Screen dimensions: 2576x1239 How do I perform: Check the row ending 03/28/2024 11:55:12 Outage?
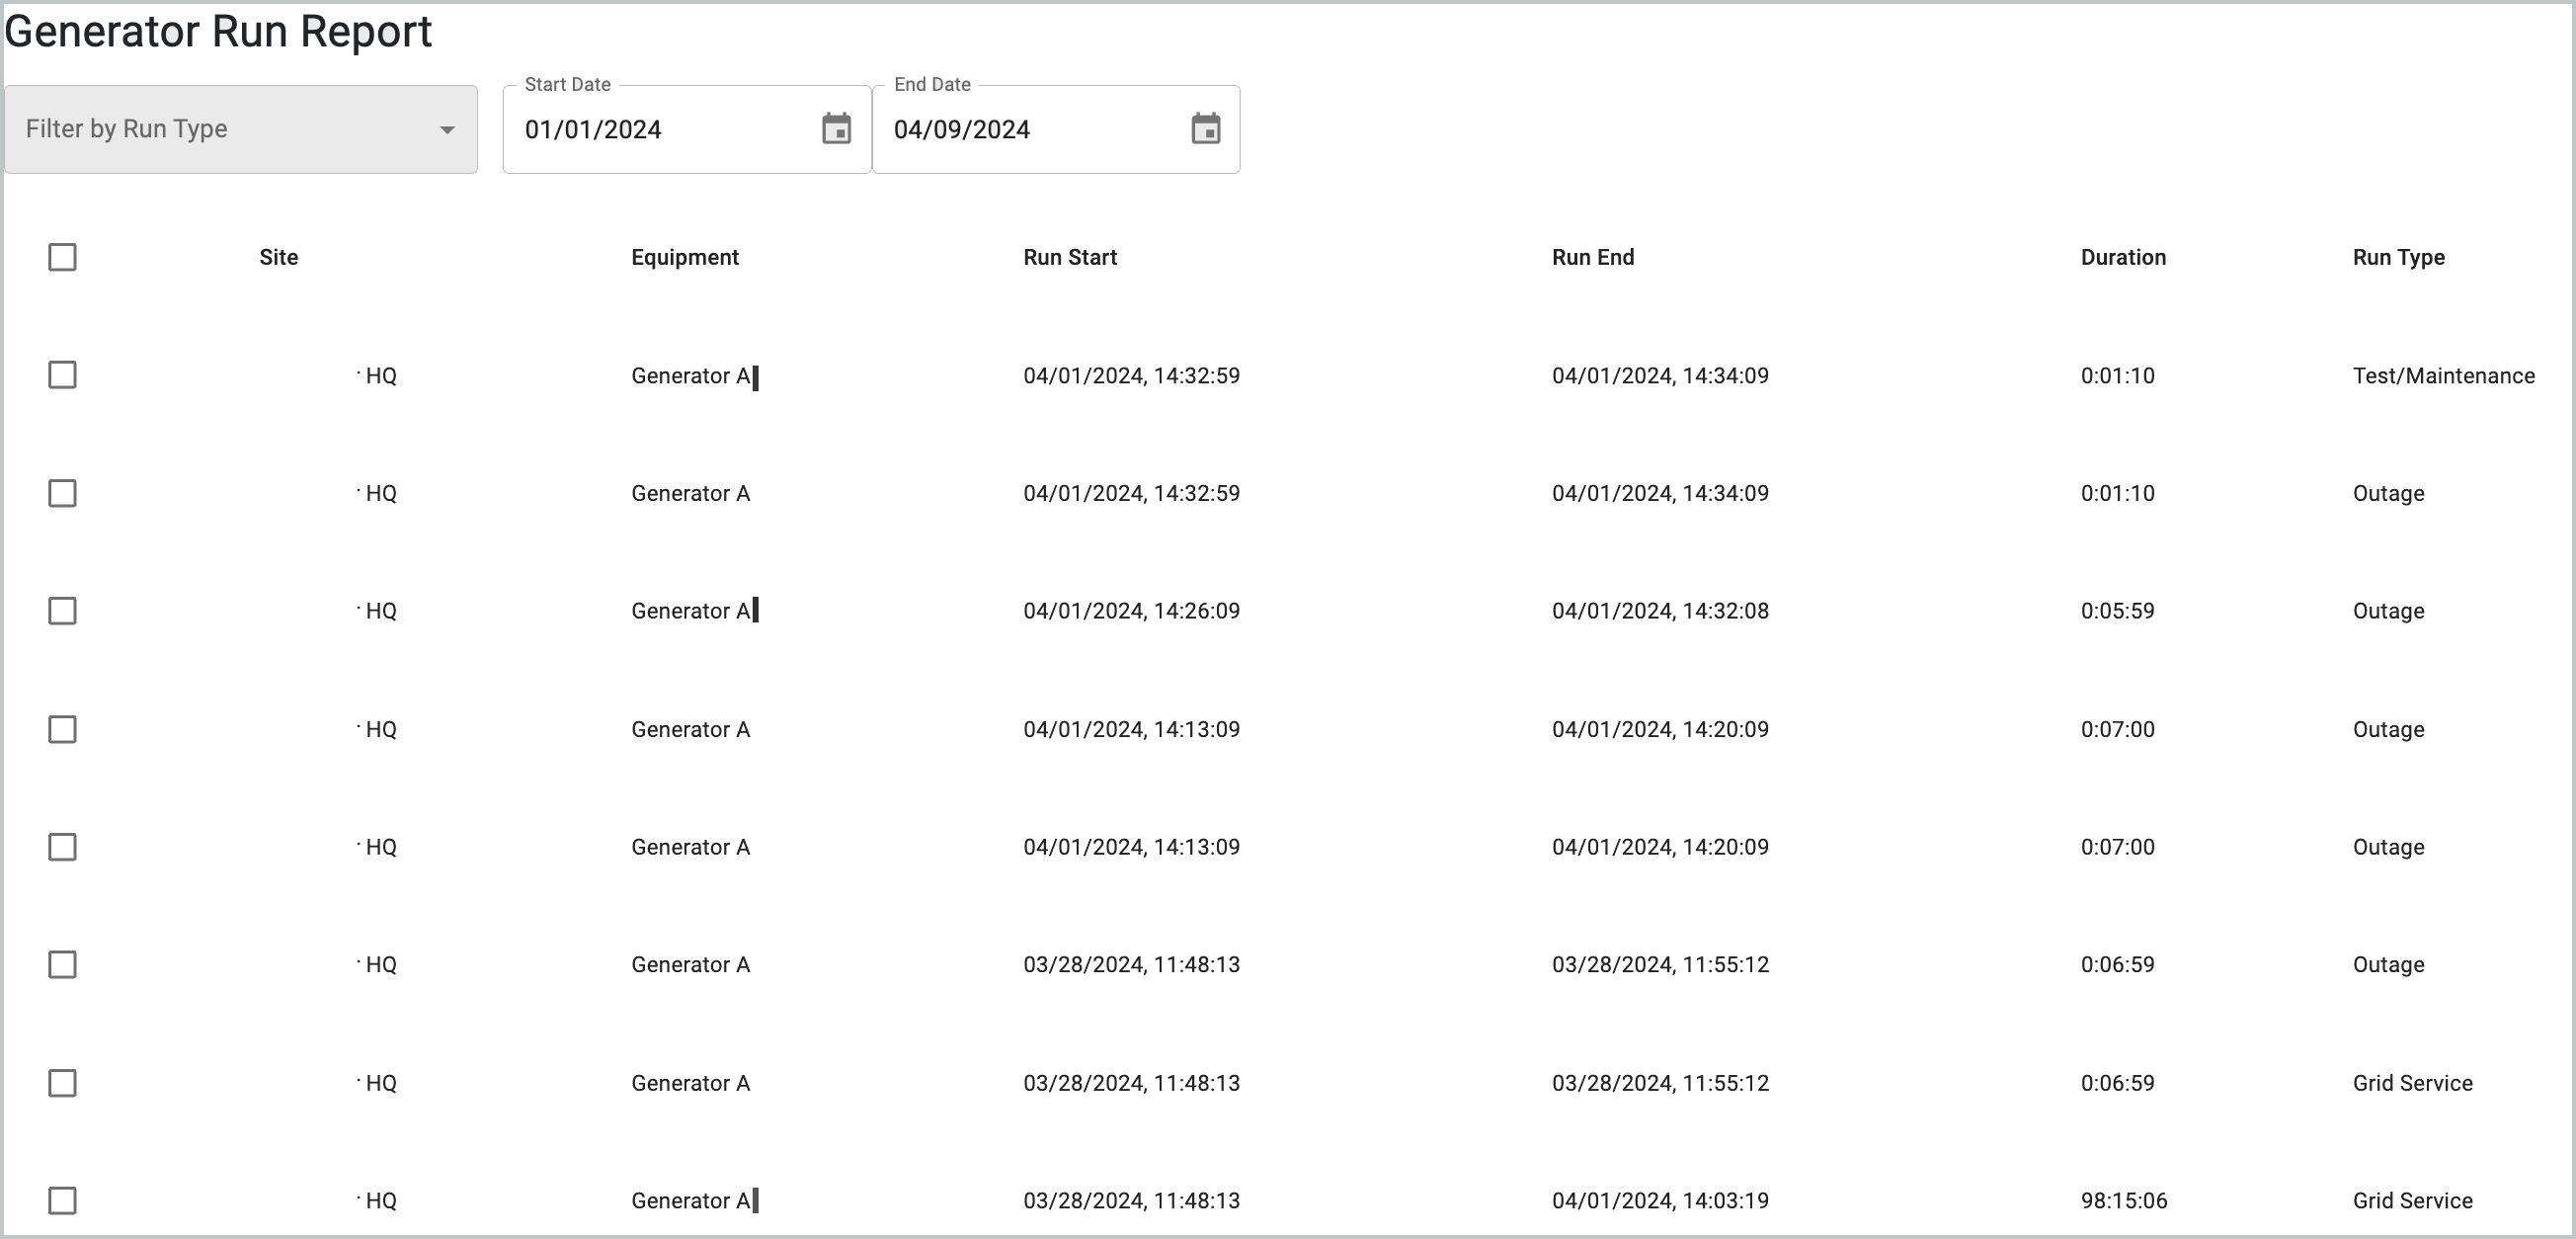click(x=62, y=965)
